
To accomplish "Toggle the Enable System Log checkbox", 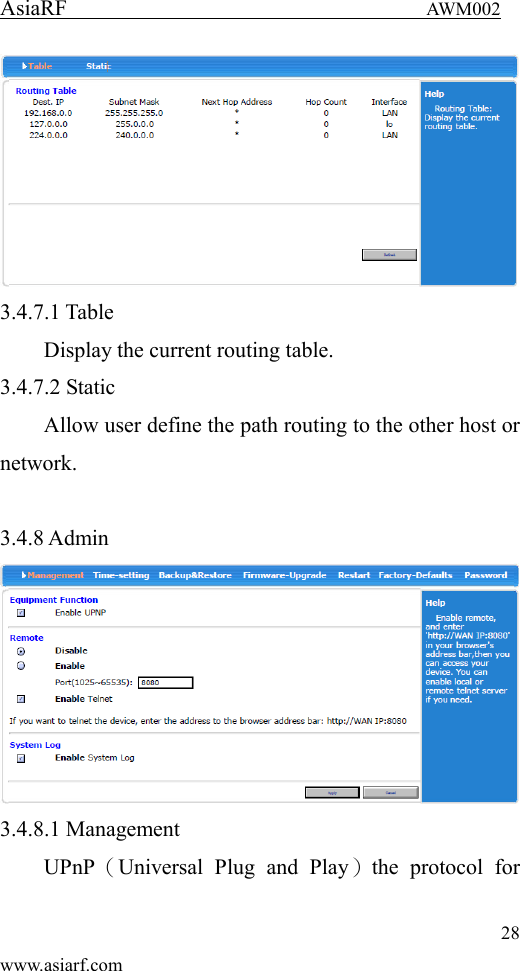I will click(21, 757).
